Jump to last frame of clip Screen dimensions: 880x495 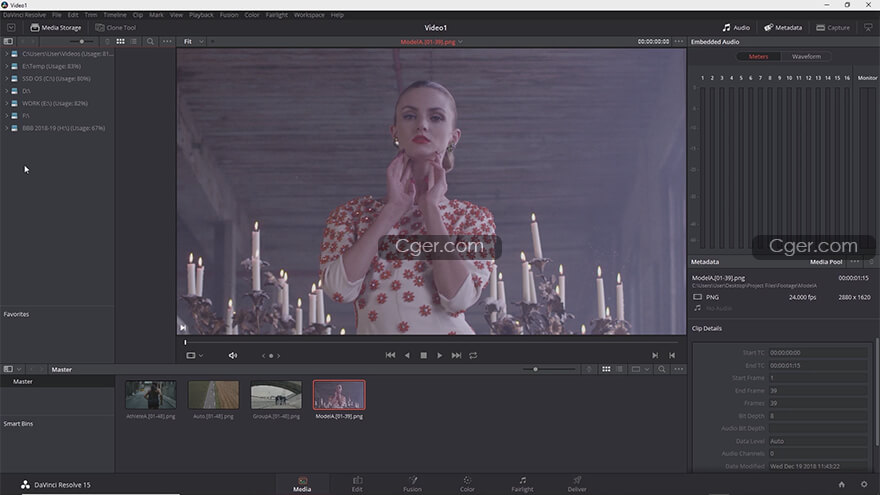click(456, 355)
